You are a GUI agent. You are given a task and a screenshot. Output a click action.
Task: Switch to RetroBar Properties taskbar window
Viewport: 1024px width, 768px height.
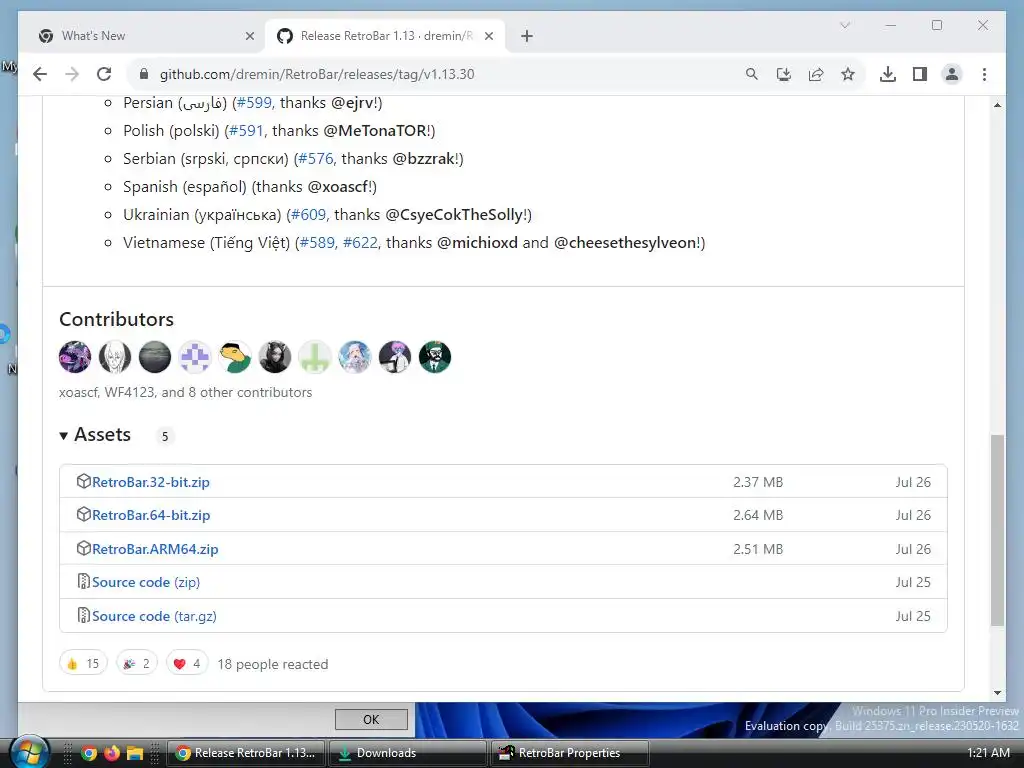(569, 753)
